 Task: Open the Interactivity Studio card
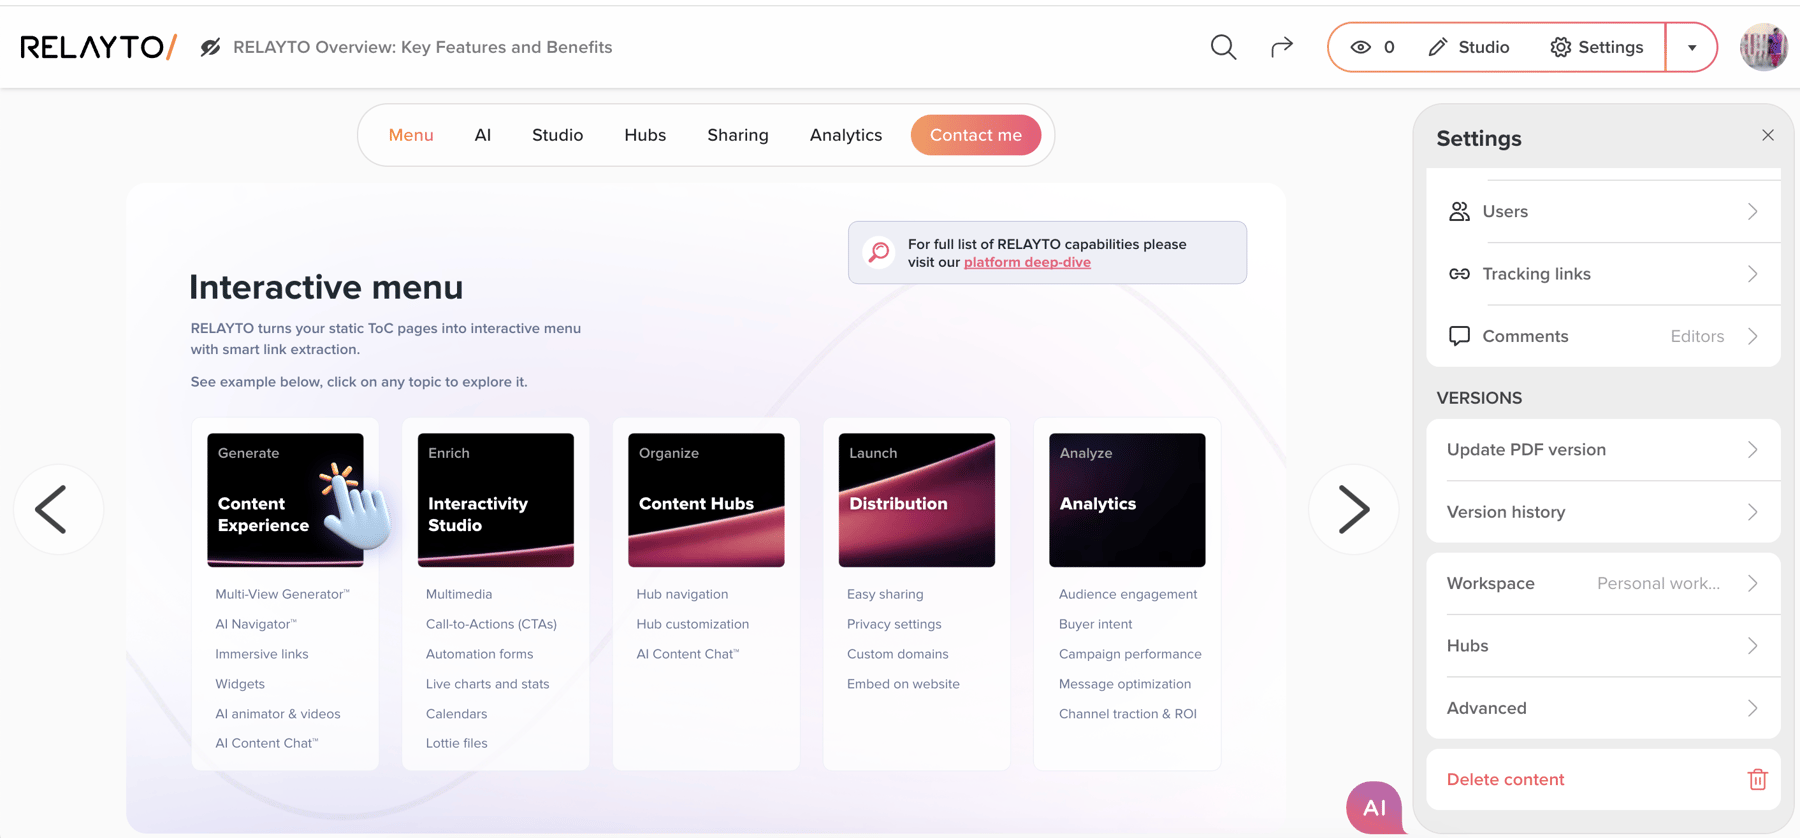click(496, 500)
